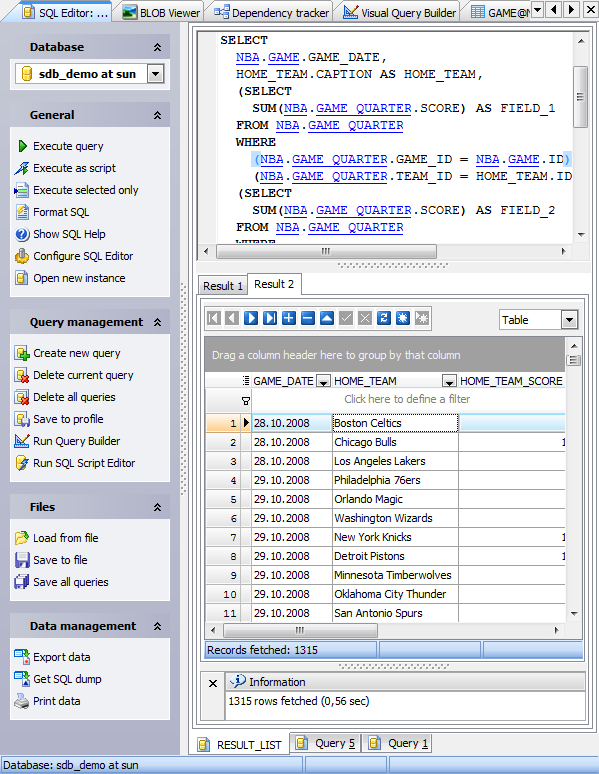Screen dimensions: 599x774
Task: Switch to Query 1 tab
Action: (x=399, y=743)
